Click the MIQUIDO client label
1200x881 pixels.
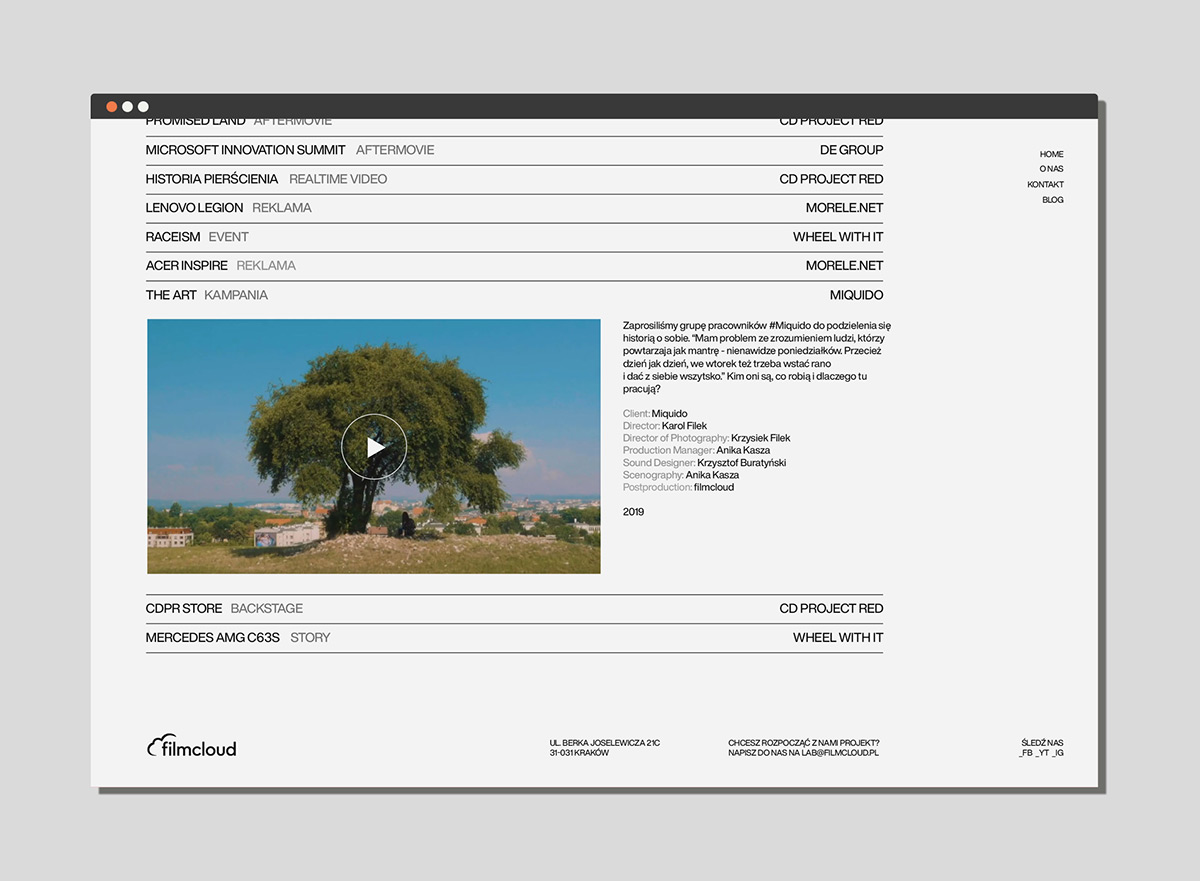tap(856, 295)
